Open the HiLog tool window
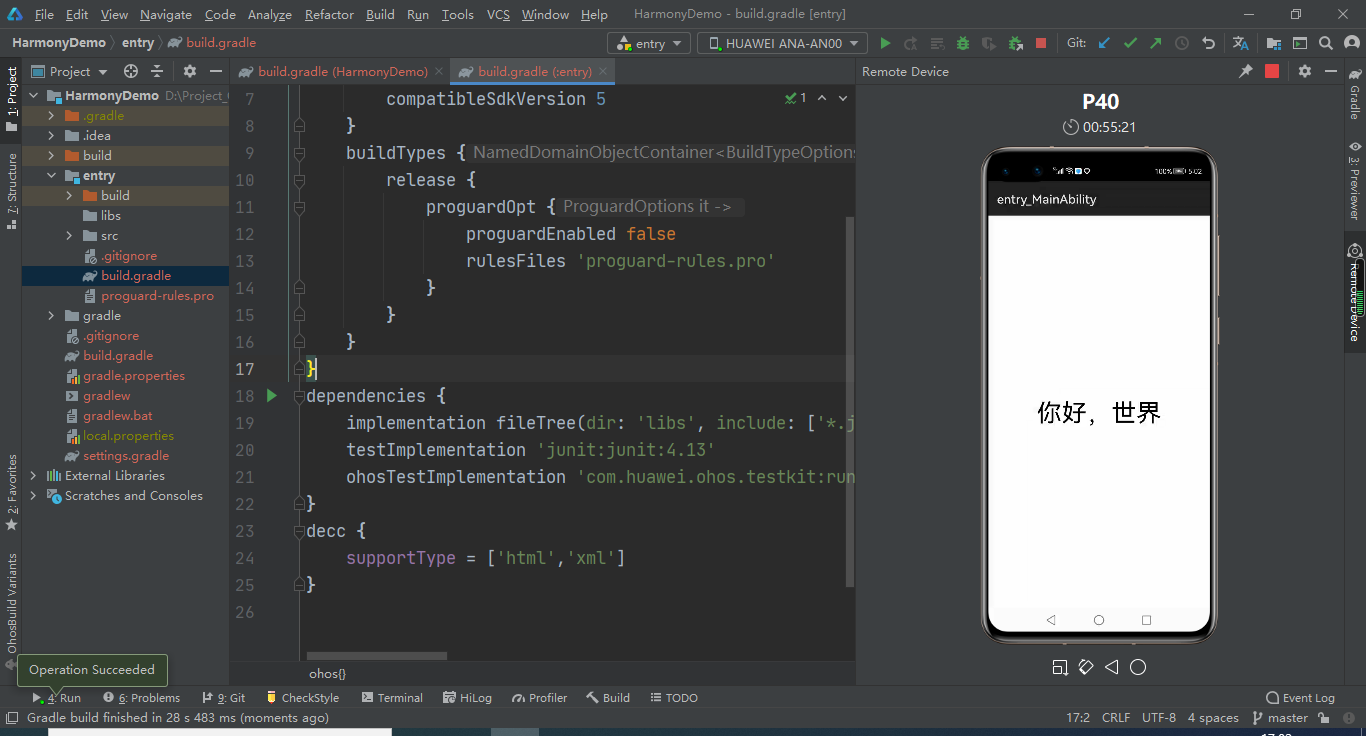Screen dimensions: 1366x736 click(x=468, y=698)
